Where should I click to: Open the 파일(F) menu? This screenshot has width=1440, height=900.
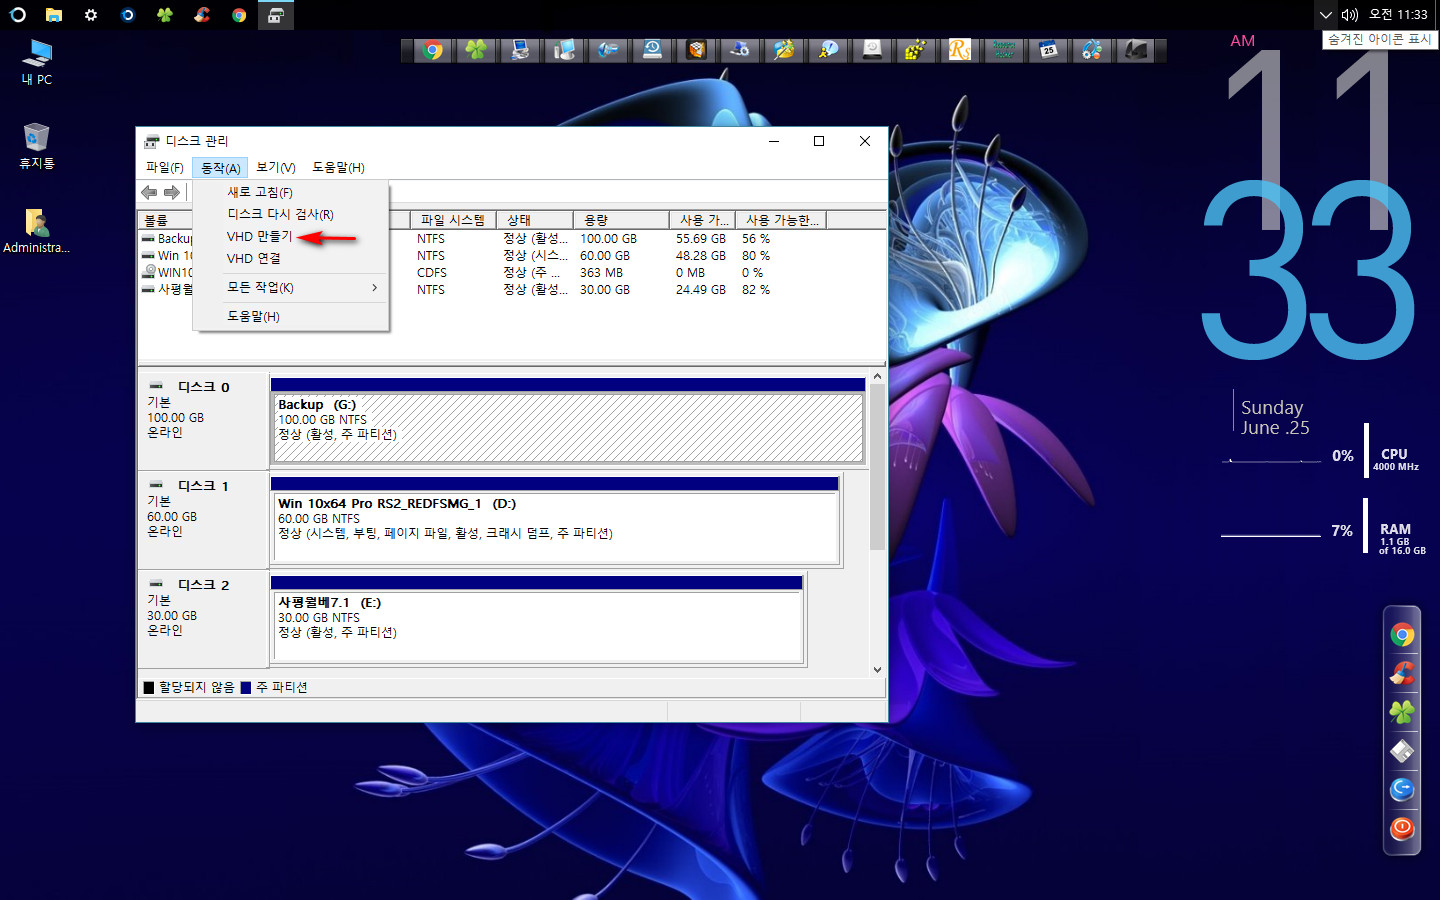(x=164, y=167)
